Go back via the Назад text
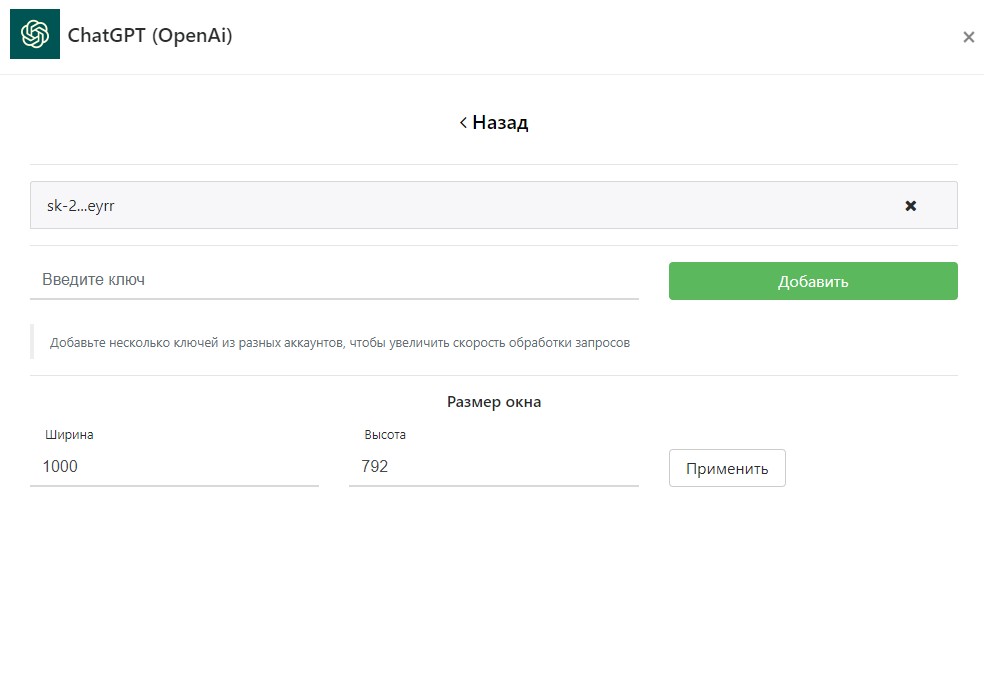 (500, 123)
